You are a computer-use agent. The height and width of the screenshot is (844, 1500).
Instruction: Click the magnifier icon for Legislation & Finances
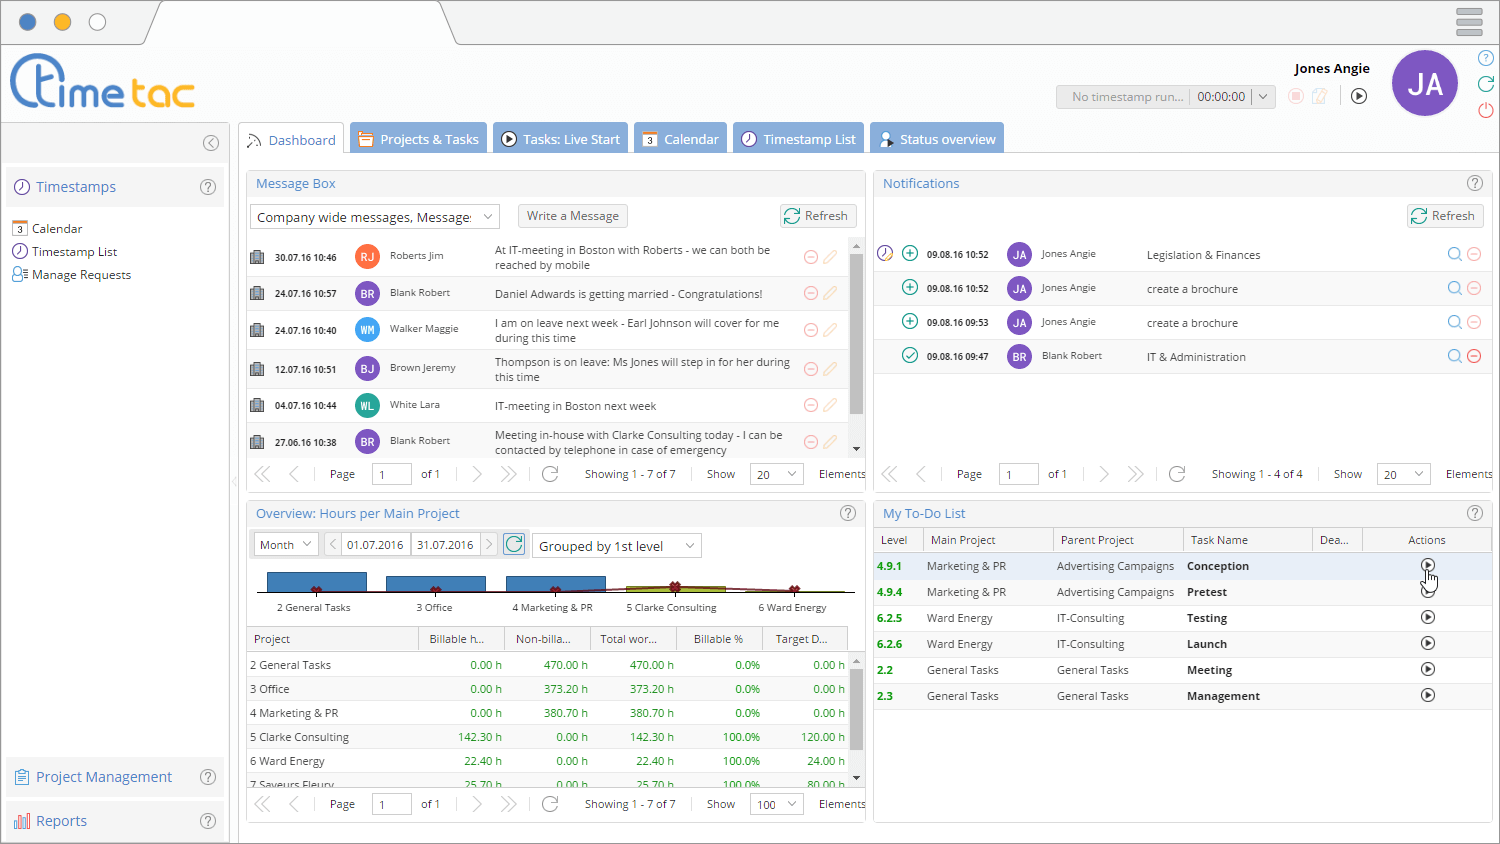pos(1454,255)
